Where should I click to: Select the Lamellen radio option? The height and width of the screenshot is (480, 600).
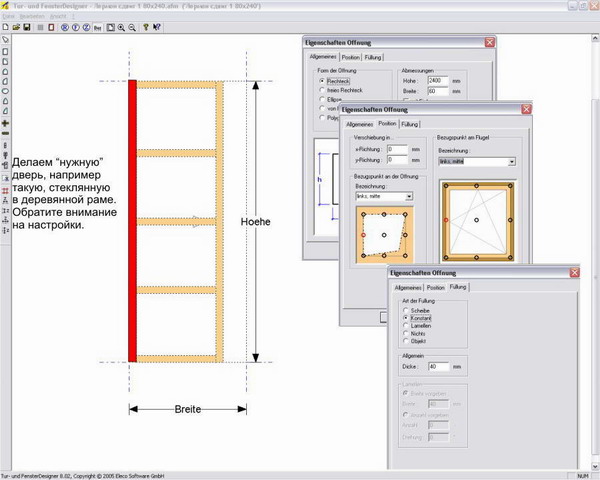click(x=405, y=326)
